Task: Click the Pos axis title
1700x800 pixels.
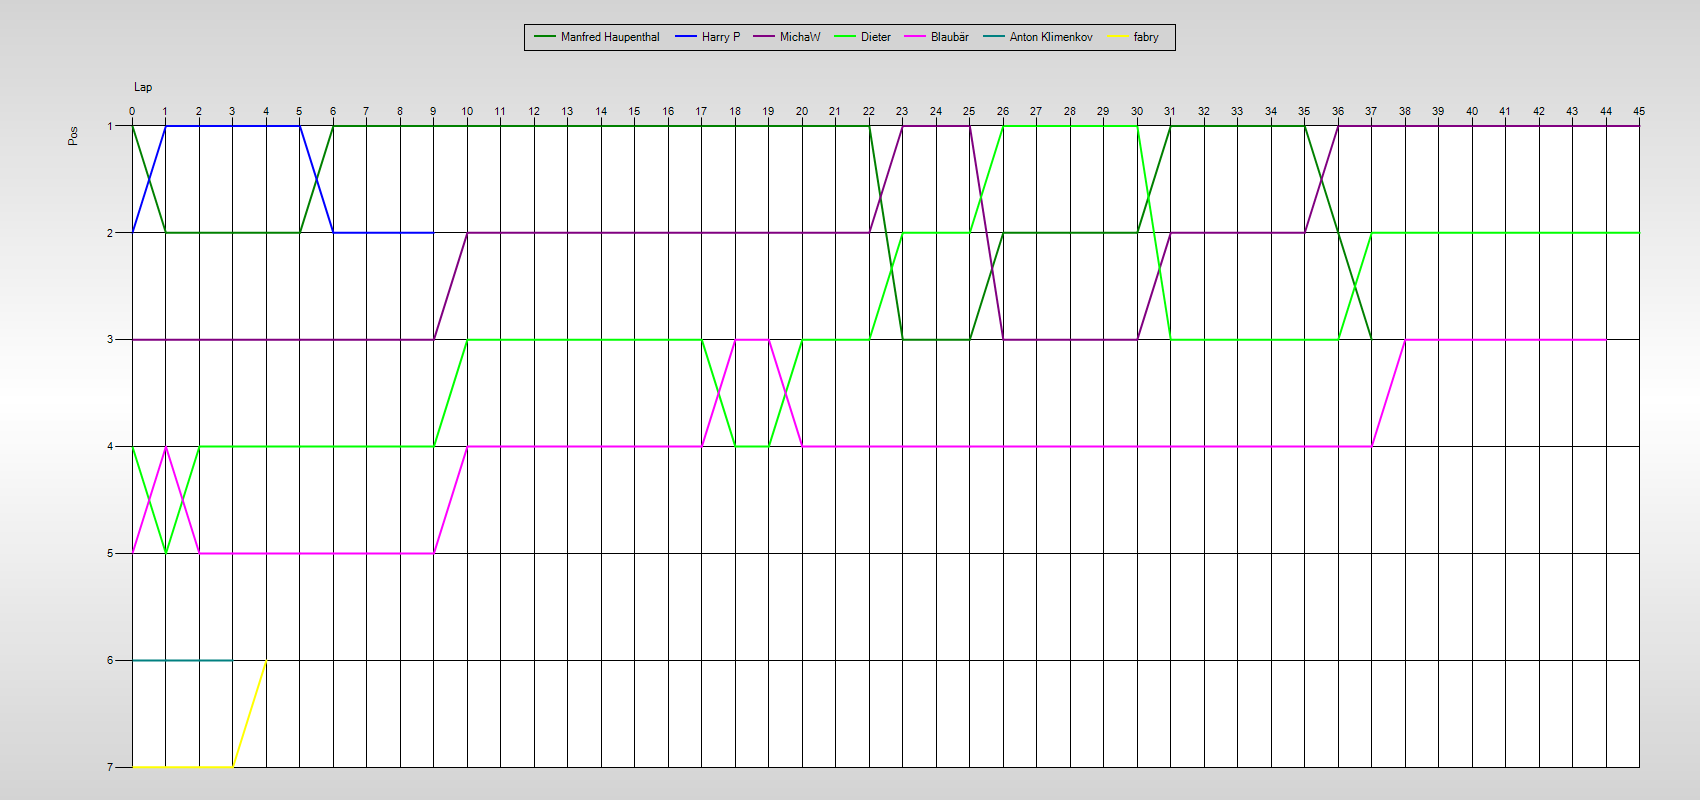Action: tap(73, 136)
